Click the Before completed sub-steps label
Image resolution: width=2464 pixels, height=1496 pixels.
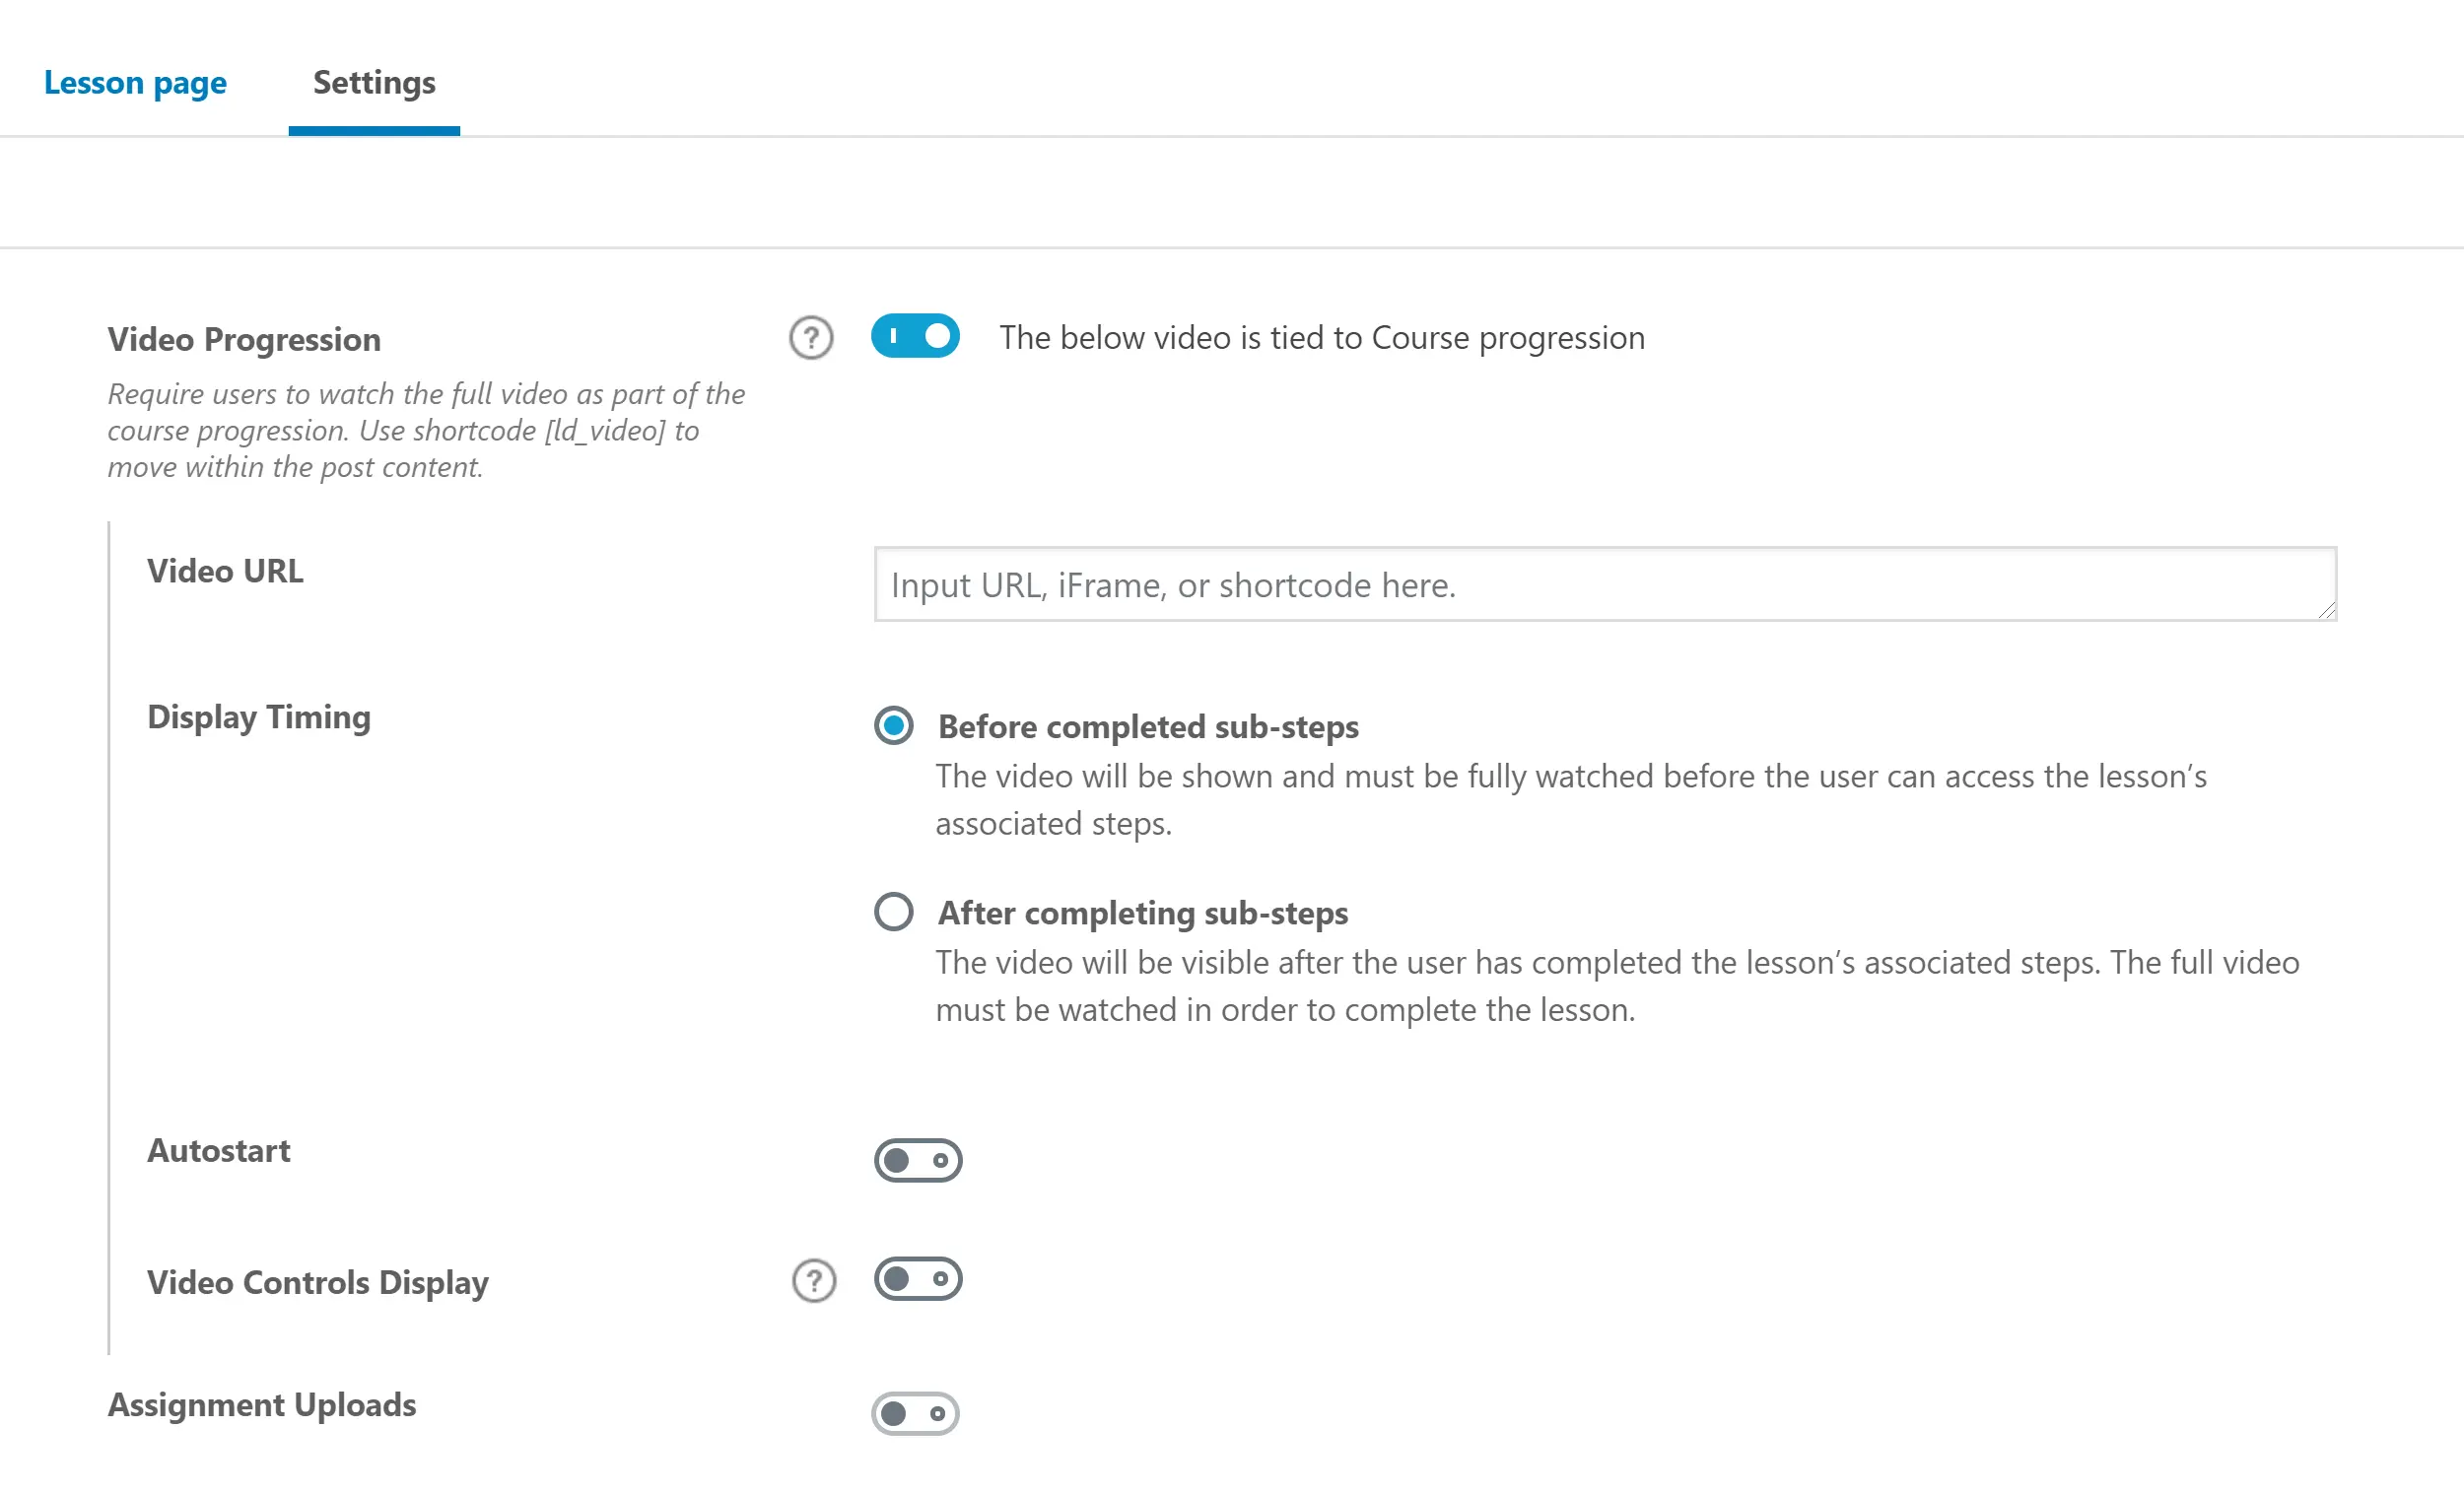click(x=1147, y=726)
